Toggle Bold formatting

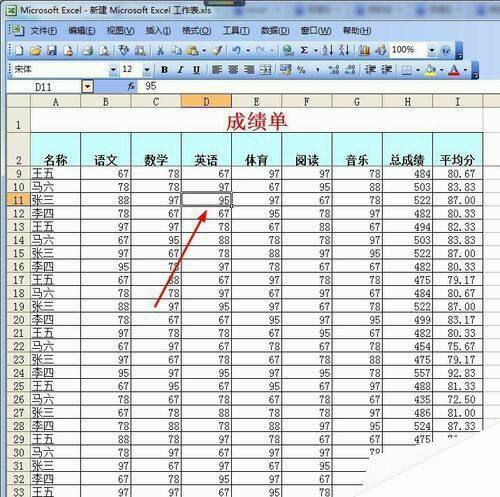164,70
